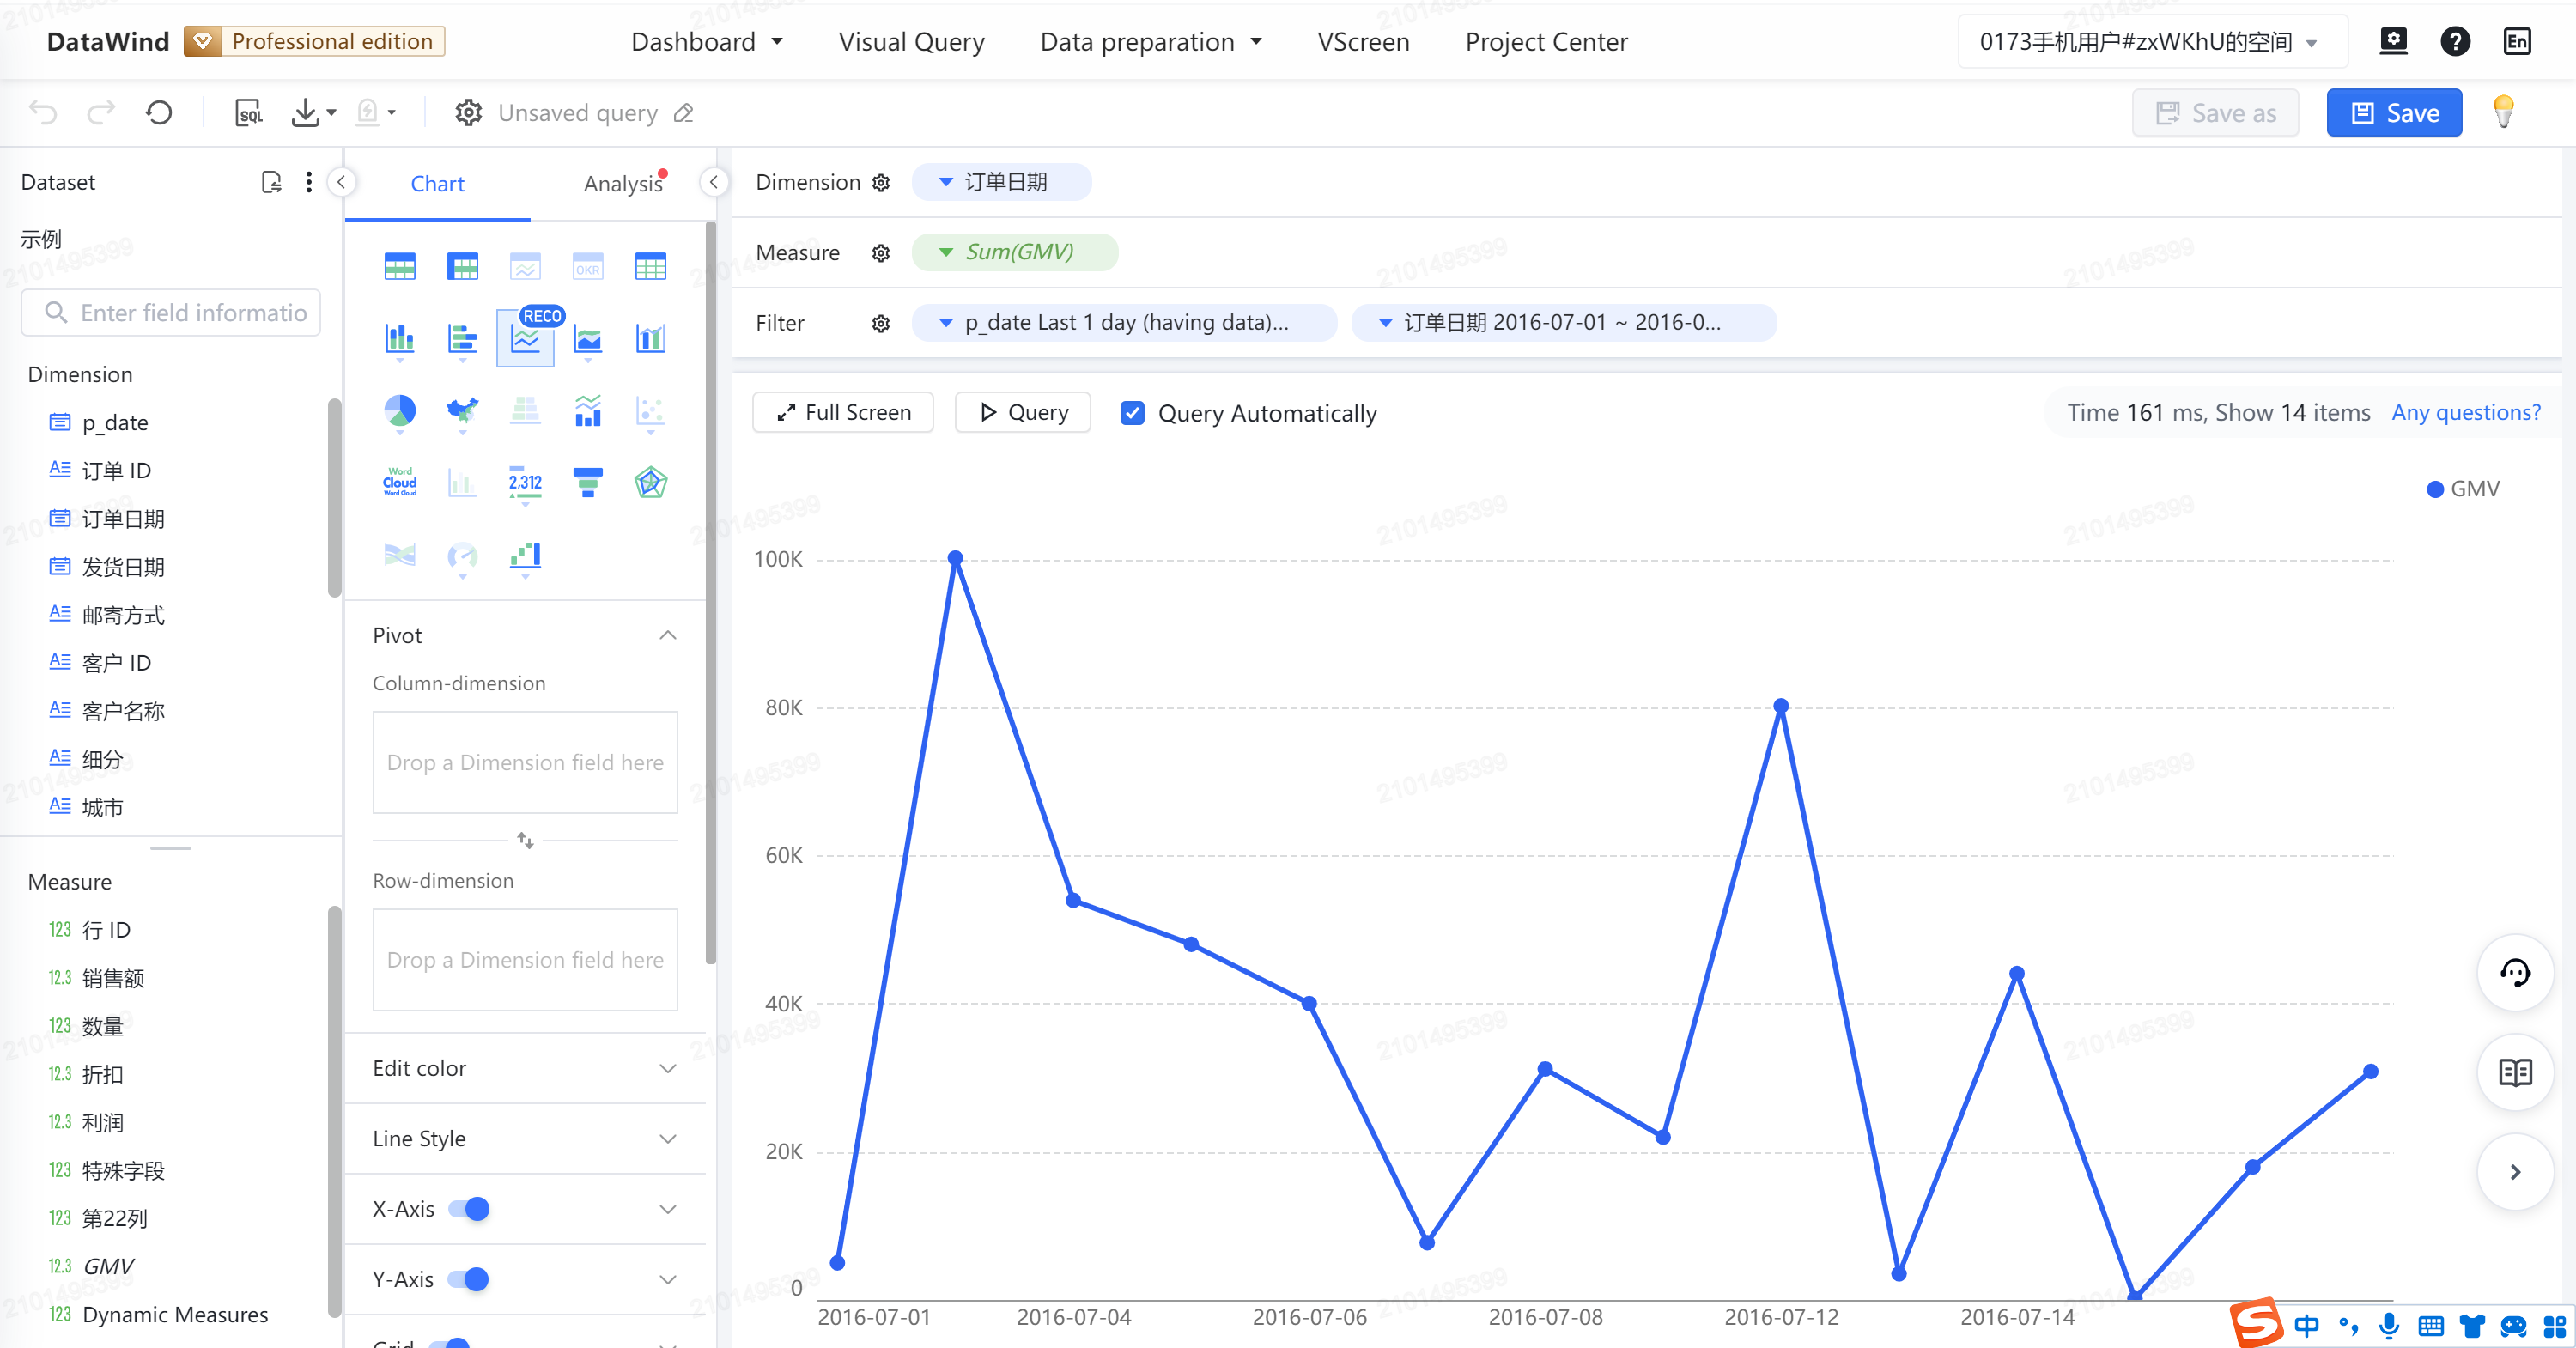
Task: Open the SQL view icon
Action: coord(248,113)
